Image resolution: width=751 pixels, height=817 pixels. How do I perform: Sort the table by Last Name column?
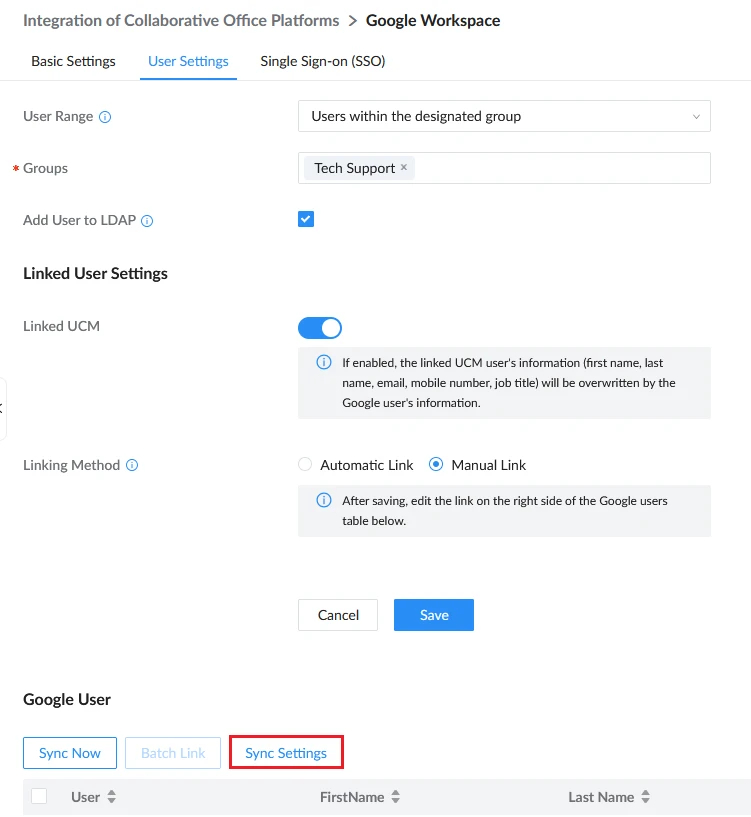[645, 796]
